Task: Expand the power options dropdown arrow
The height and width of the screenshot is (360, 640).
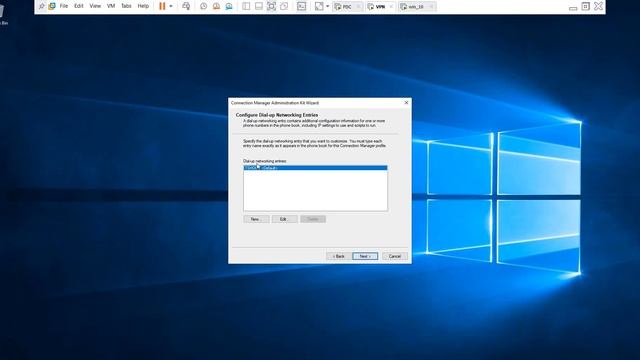Action: pyautogui.click(x=171, y=6)
